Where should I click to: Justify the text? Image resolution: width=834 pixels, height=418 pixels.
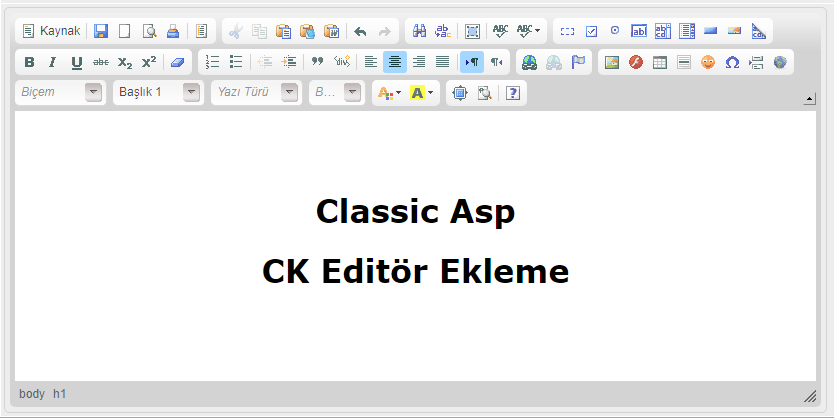coord(443,62)
